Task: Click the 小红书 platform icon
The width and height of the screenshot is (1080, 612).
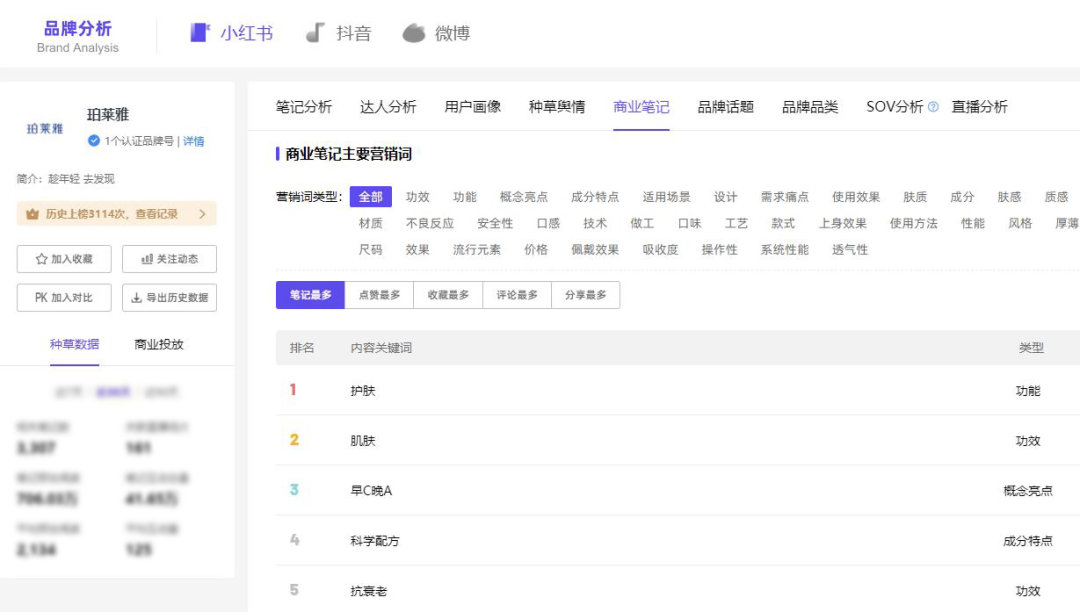Action: click(199, 33)
